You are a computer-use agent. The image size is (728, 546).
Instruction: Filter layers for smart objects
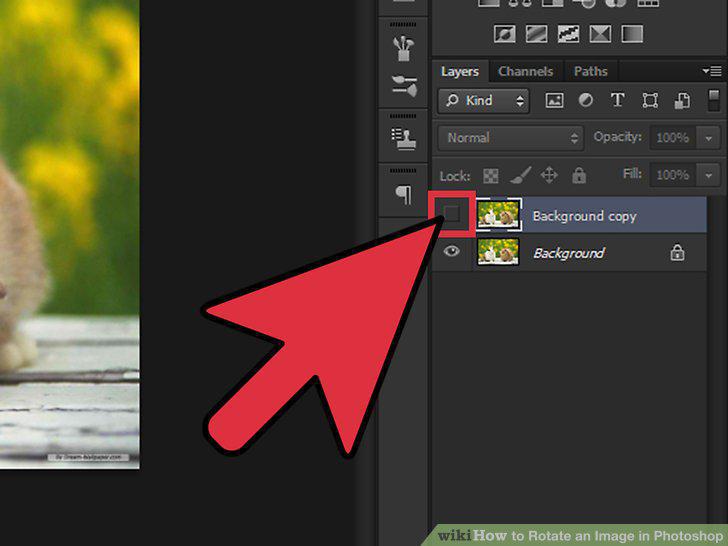point(682,101)
